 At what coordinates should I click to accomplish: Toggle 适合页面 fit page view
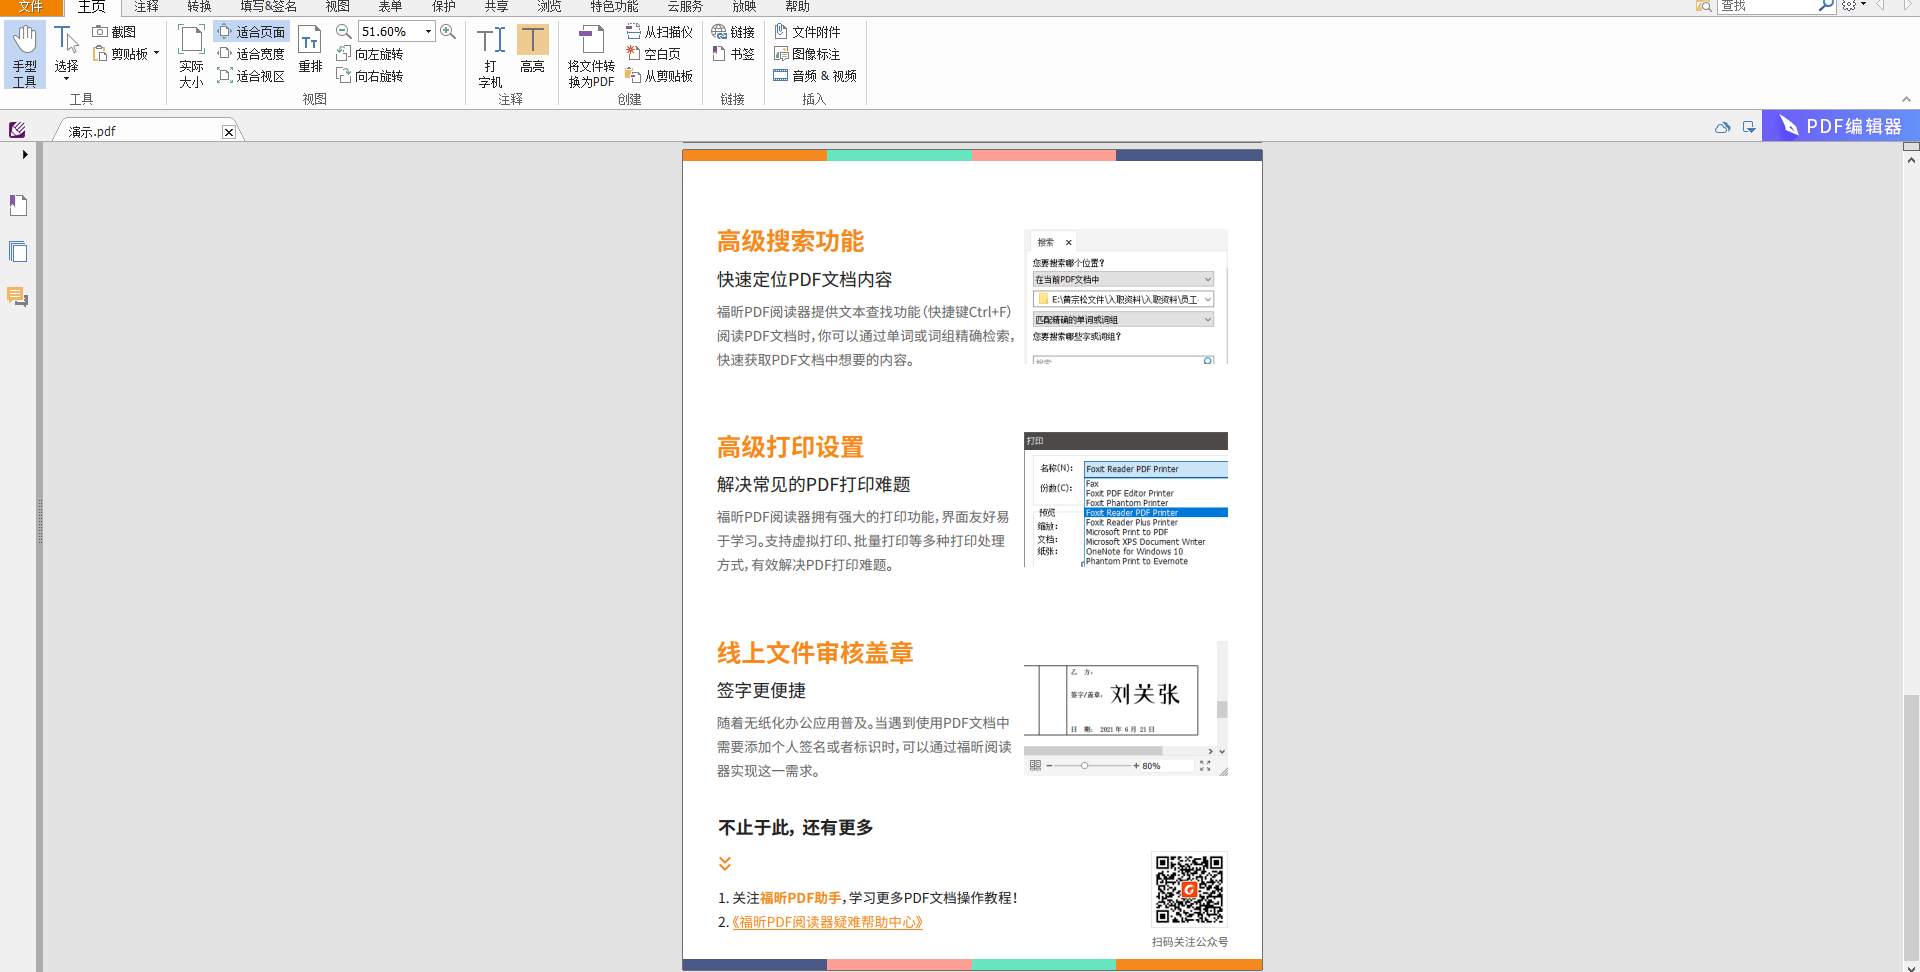(x=252, y=31)
